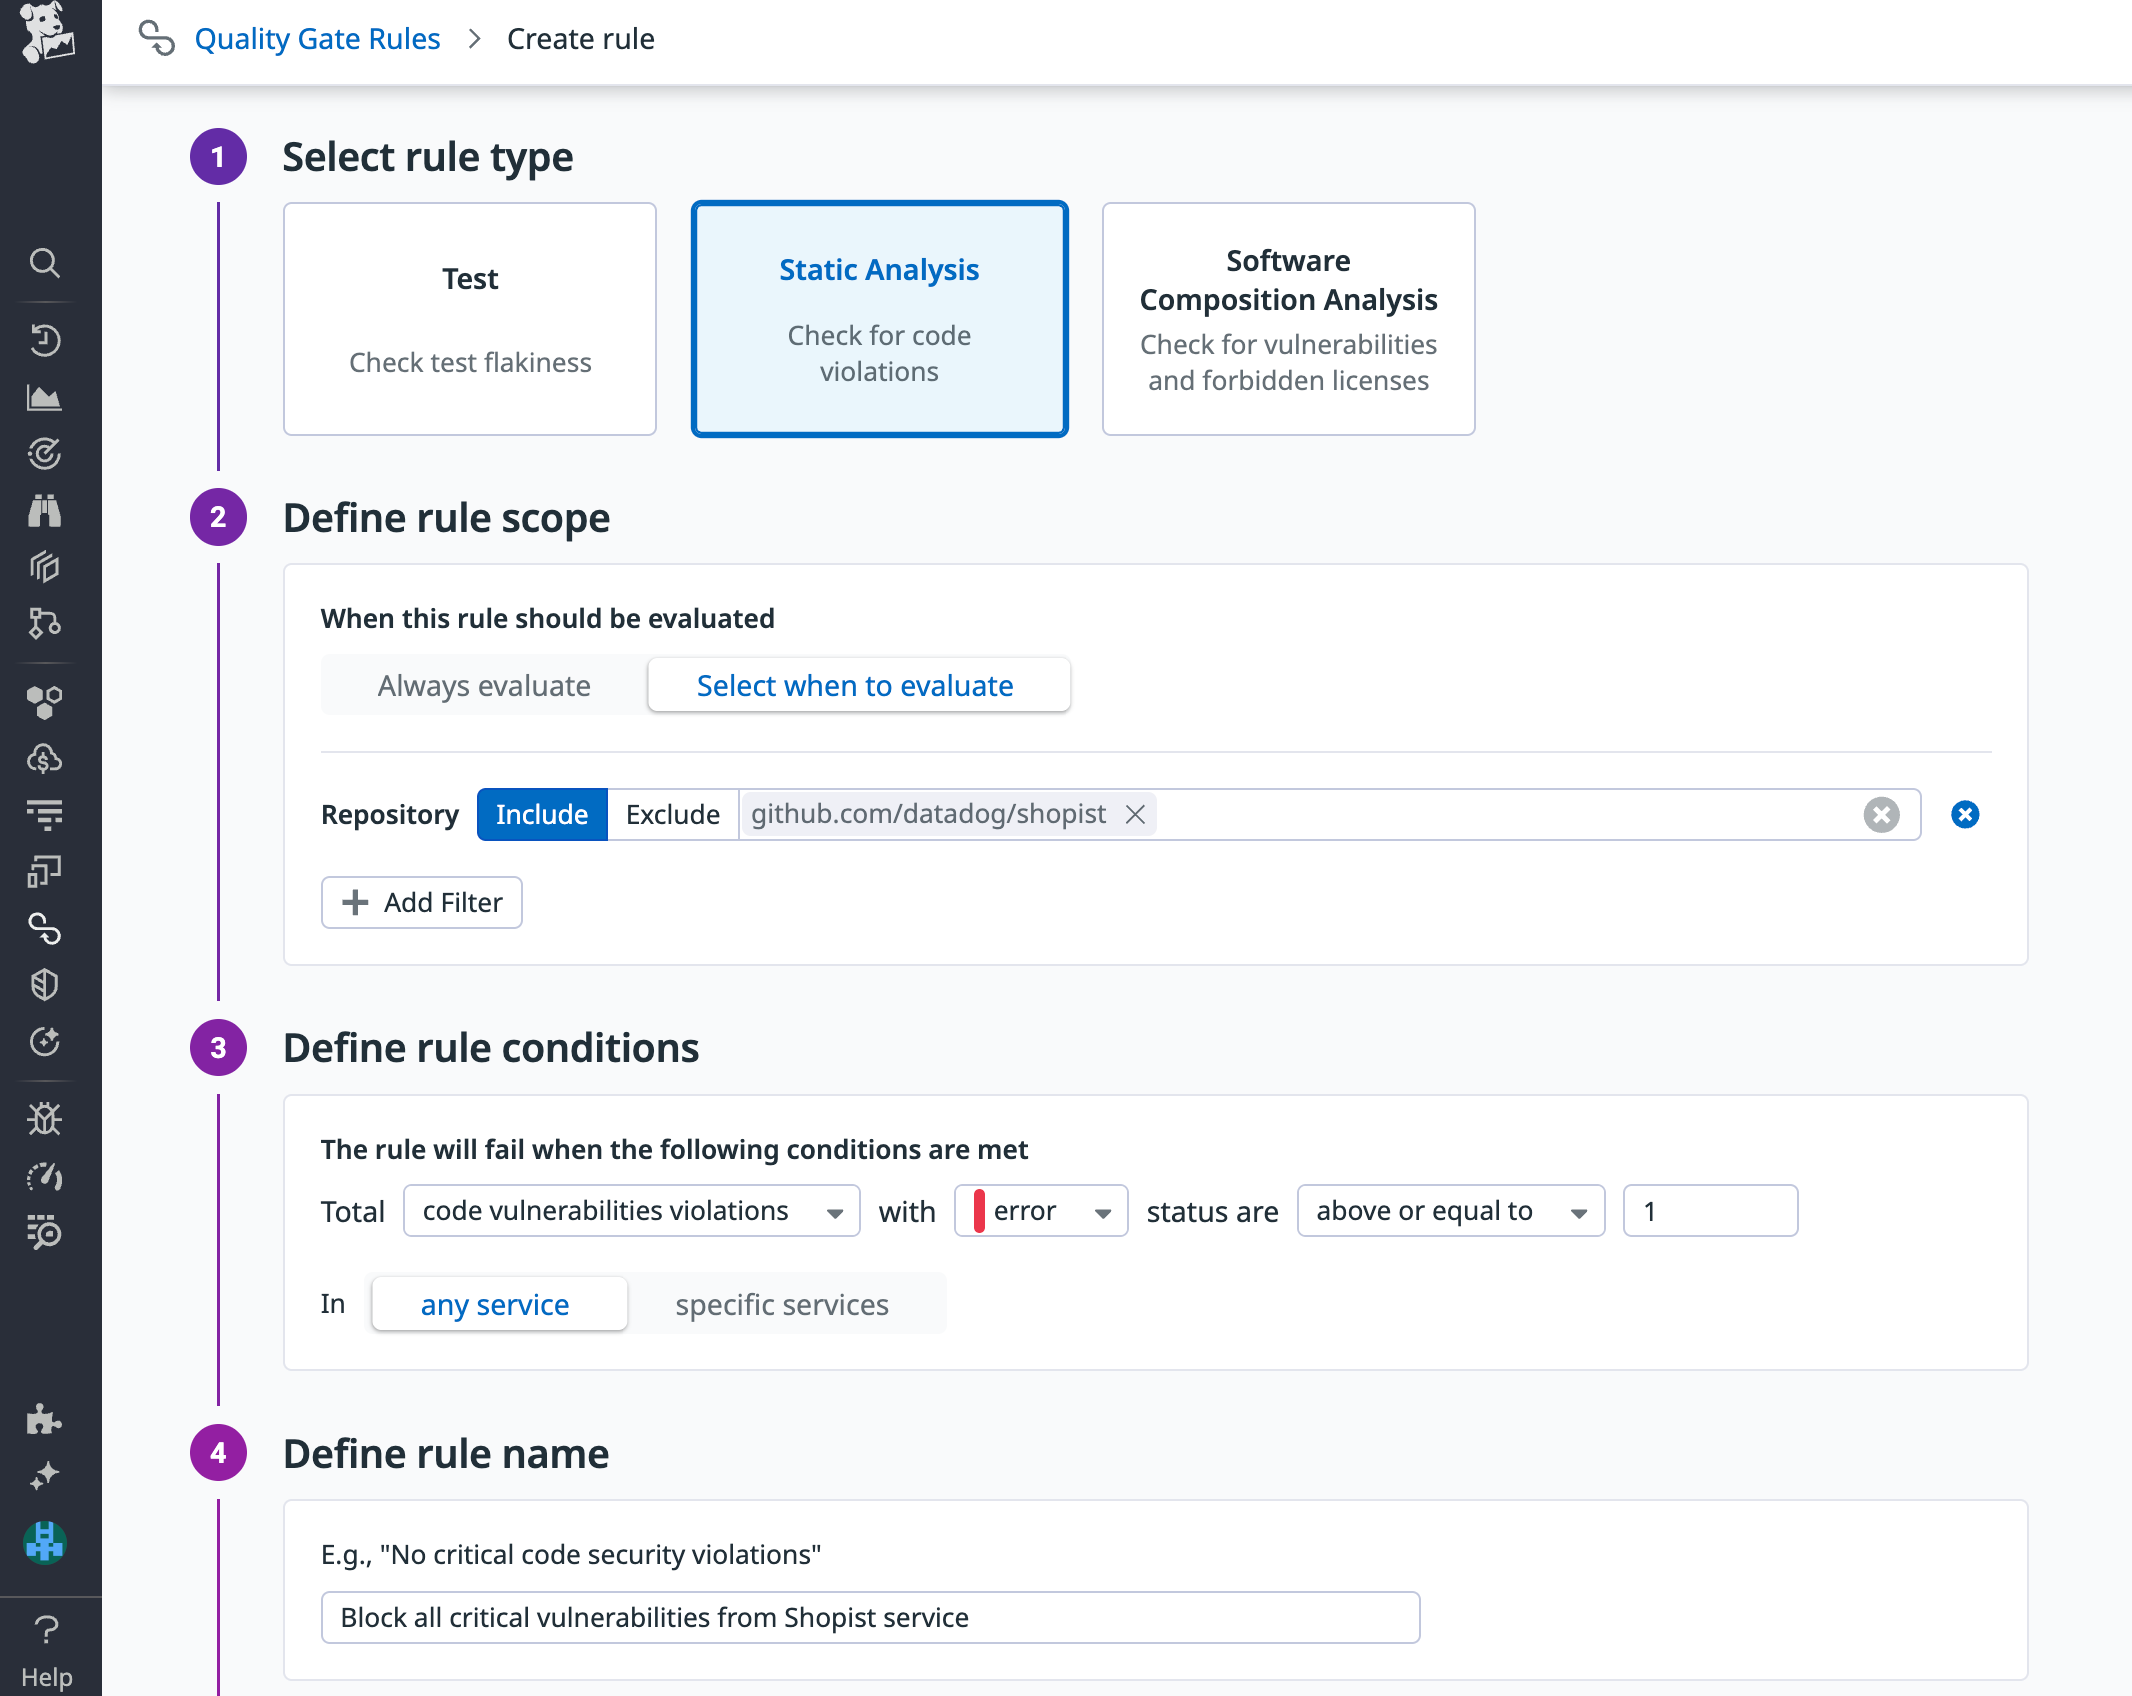Click the Add Filter button

coord(421,902)
